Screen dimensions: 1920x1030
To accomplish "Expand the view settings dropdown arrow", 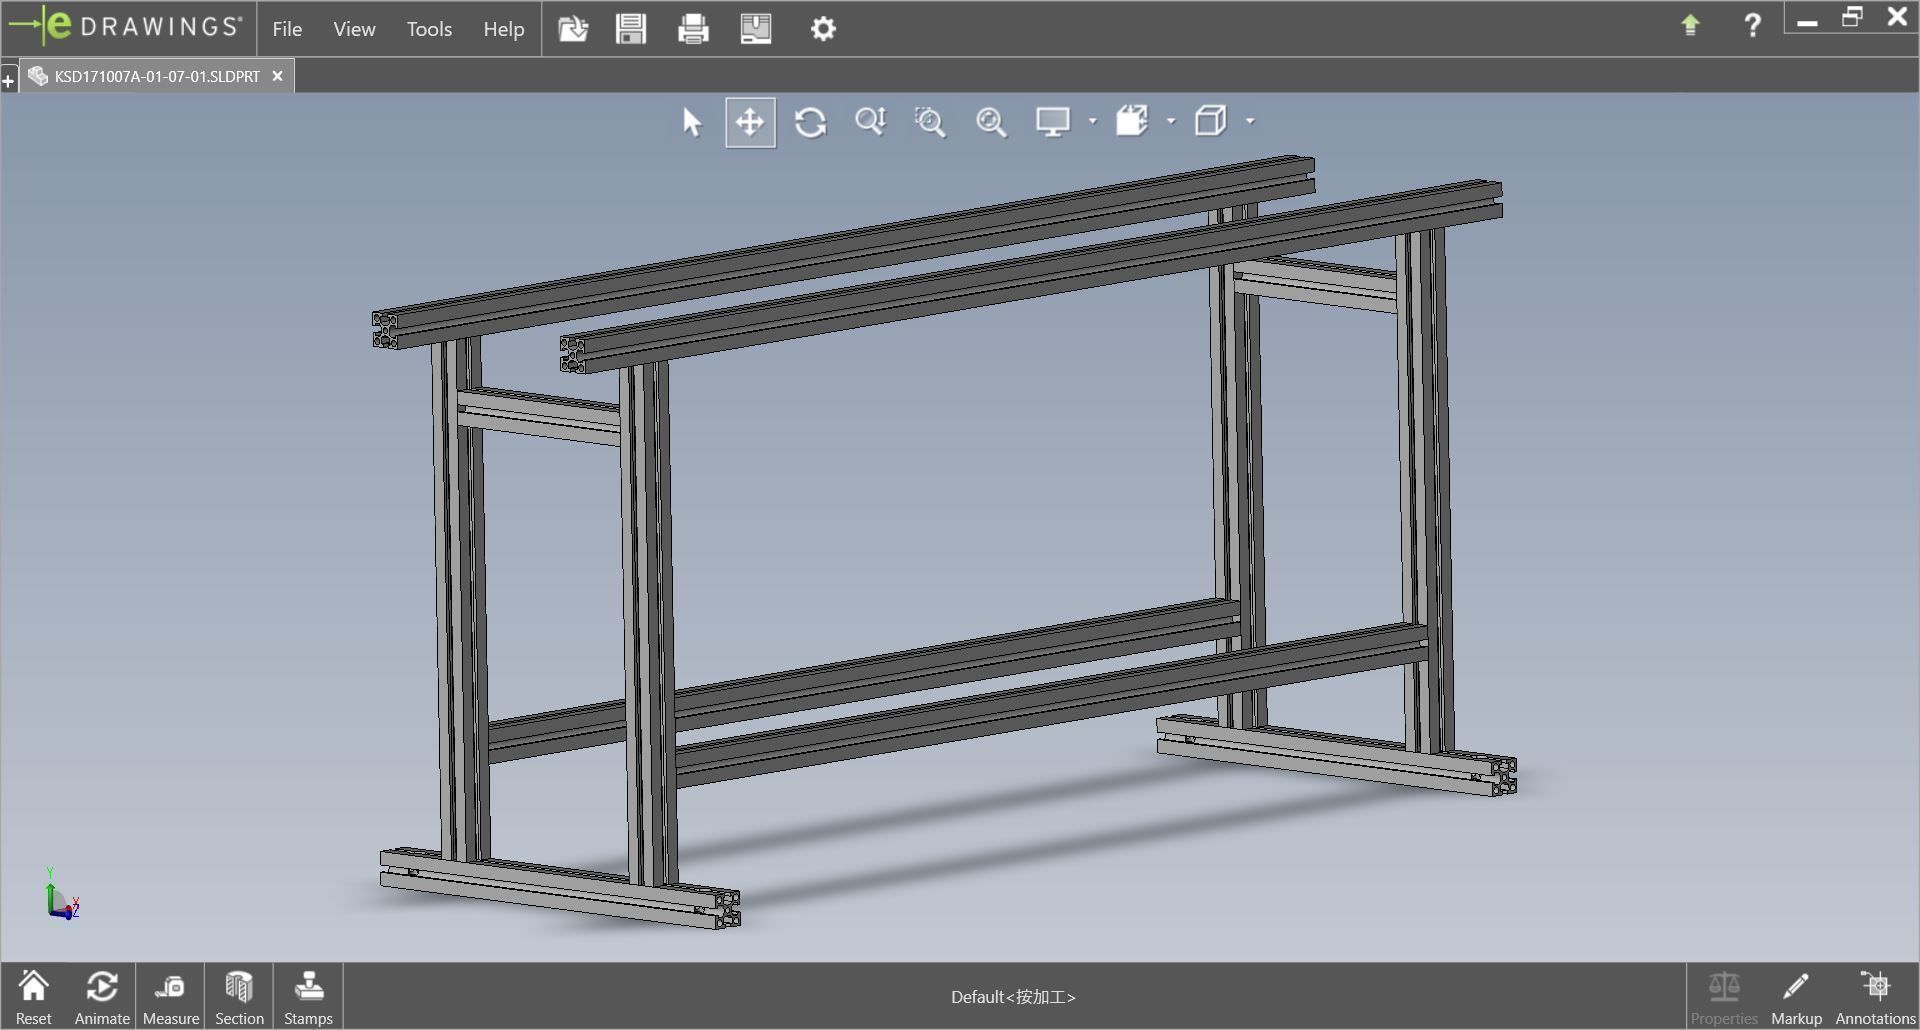I will tap(1171, 122).
